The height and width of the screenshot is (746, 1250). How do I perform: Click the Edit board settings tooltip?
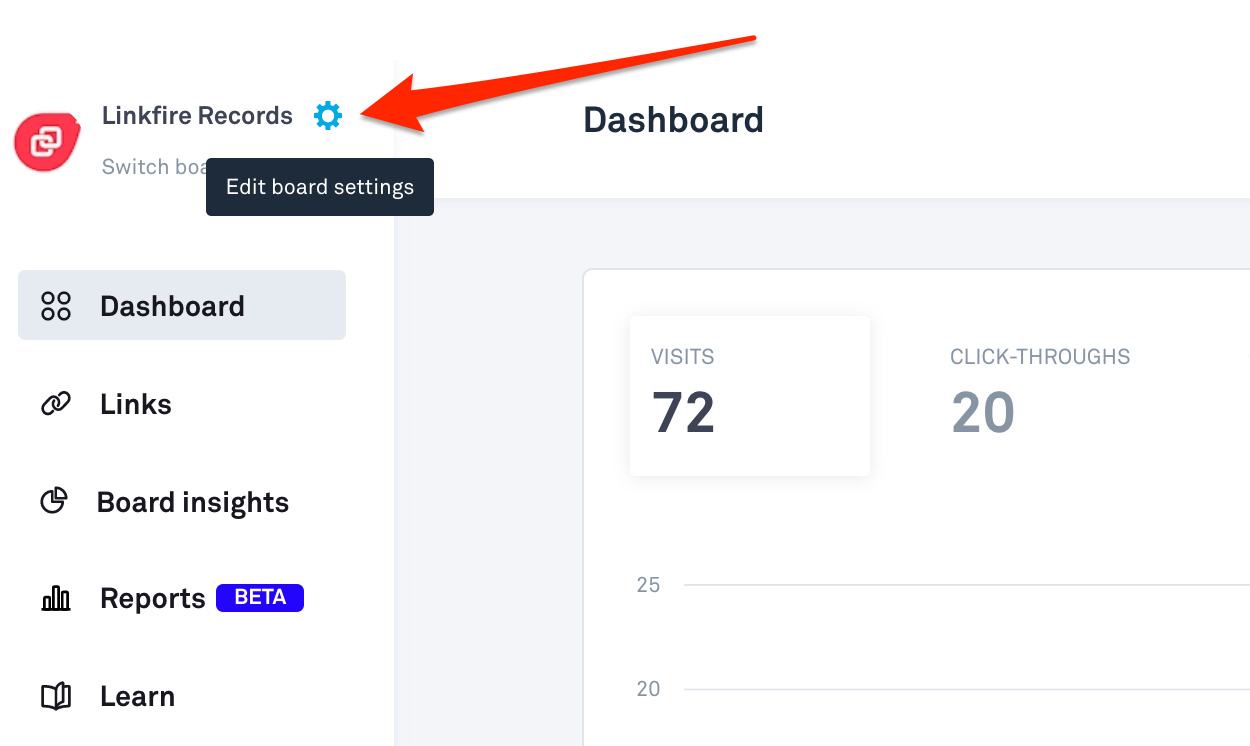click(x=320, y=187)
